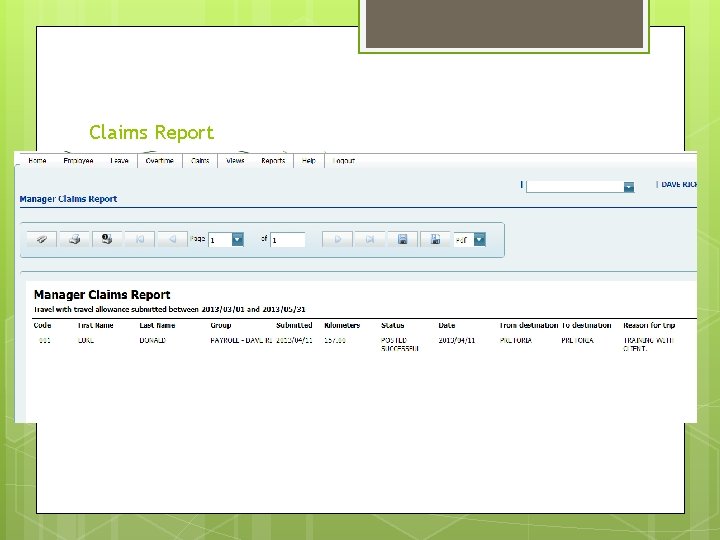
Task: Go to first page of the report
Action: pyautogui.click(x=140, y=239)
